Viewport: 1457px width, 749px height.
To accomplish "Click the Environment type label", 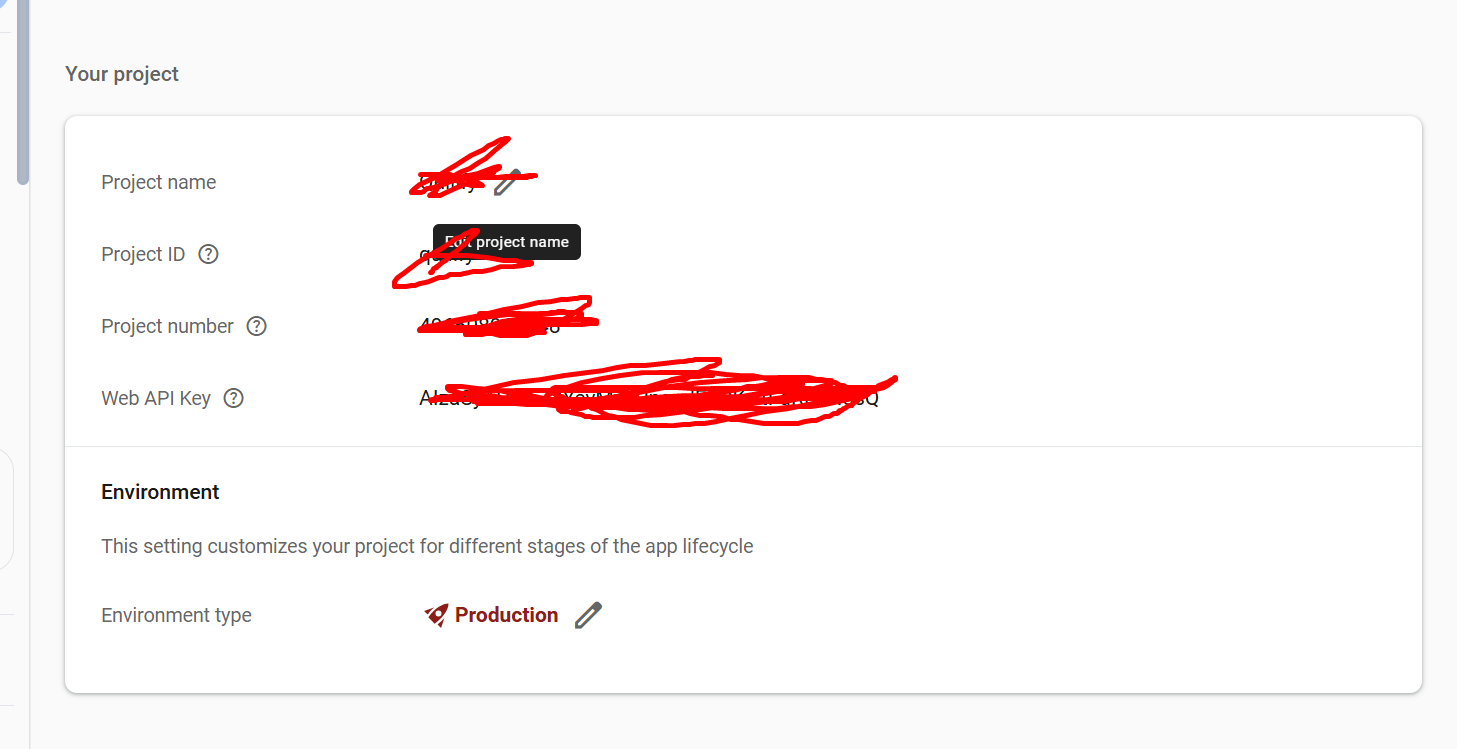I will click(x=176, y=615).
